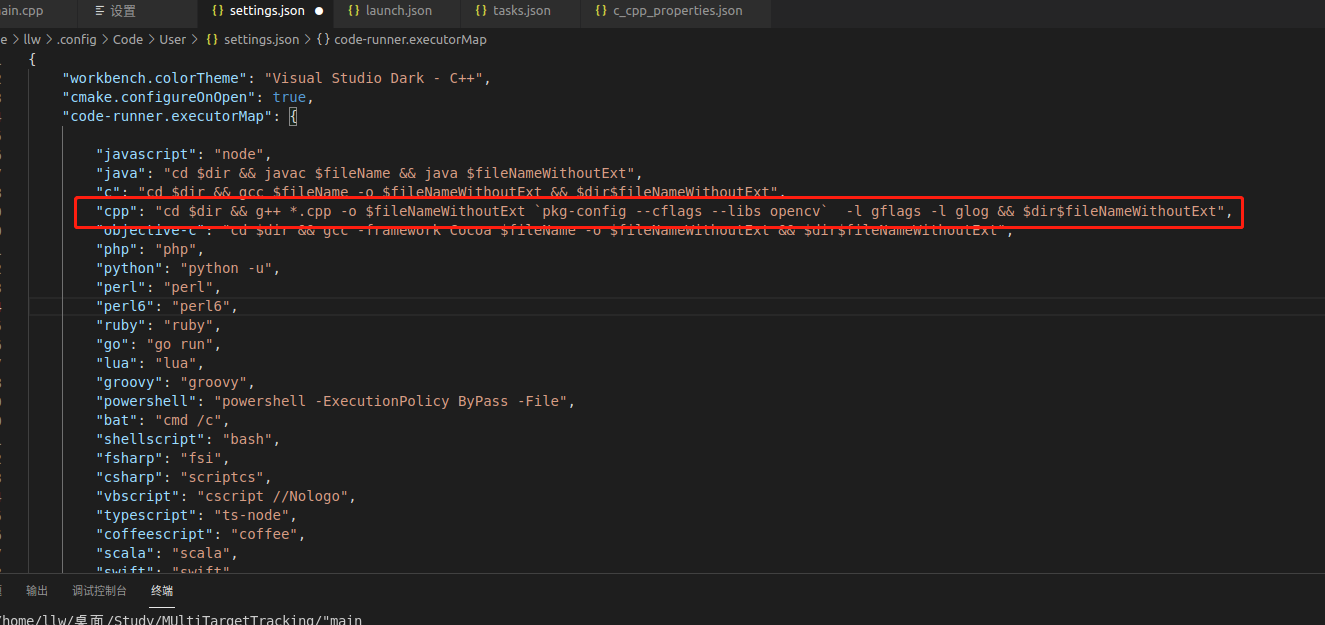Viewport: 1325px width, 625px height.
Task: Click the "ts-node" value
Action: pos(253,515)
